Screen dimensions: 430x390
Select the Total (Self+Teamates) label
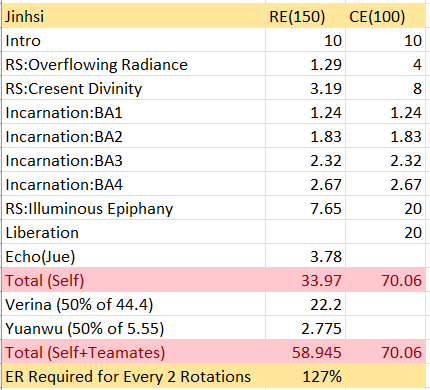134,352
